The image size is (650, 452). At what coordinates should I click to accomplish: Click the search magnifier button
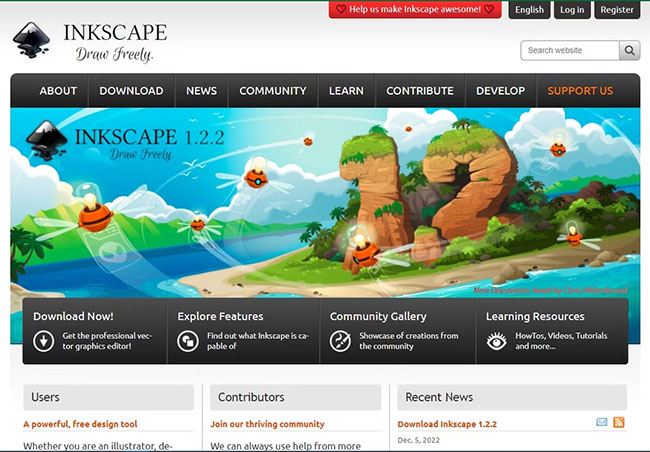[x=629, y=51]
